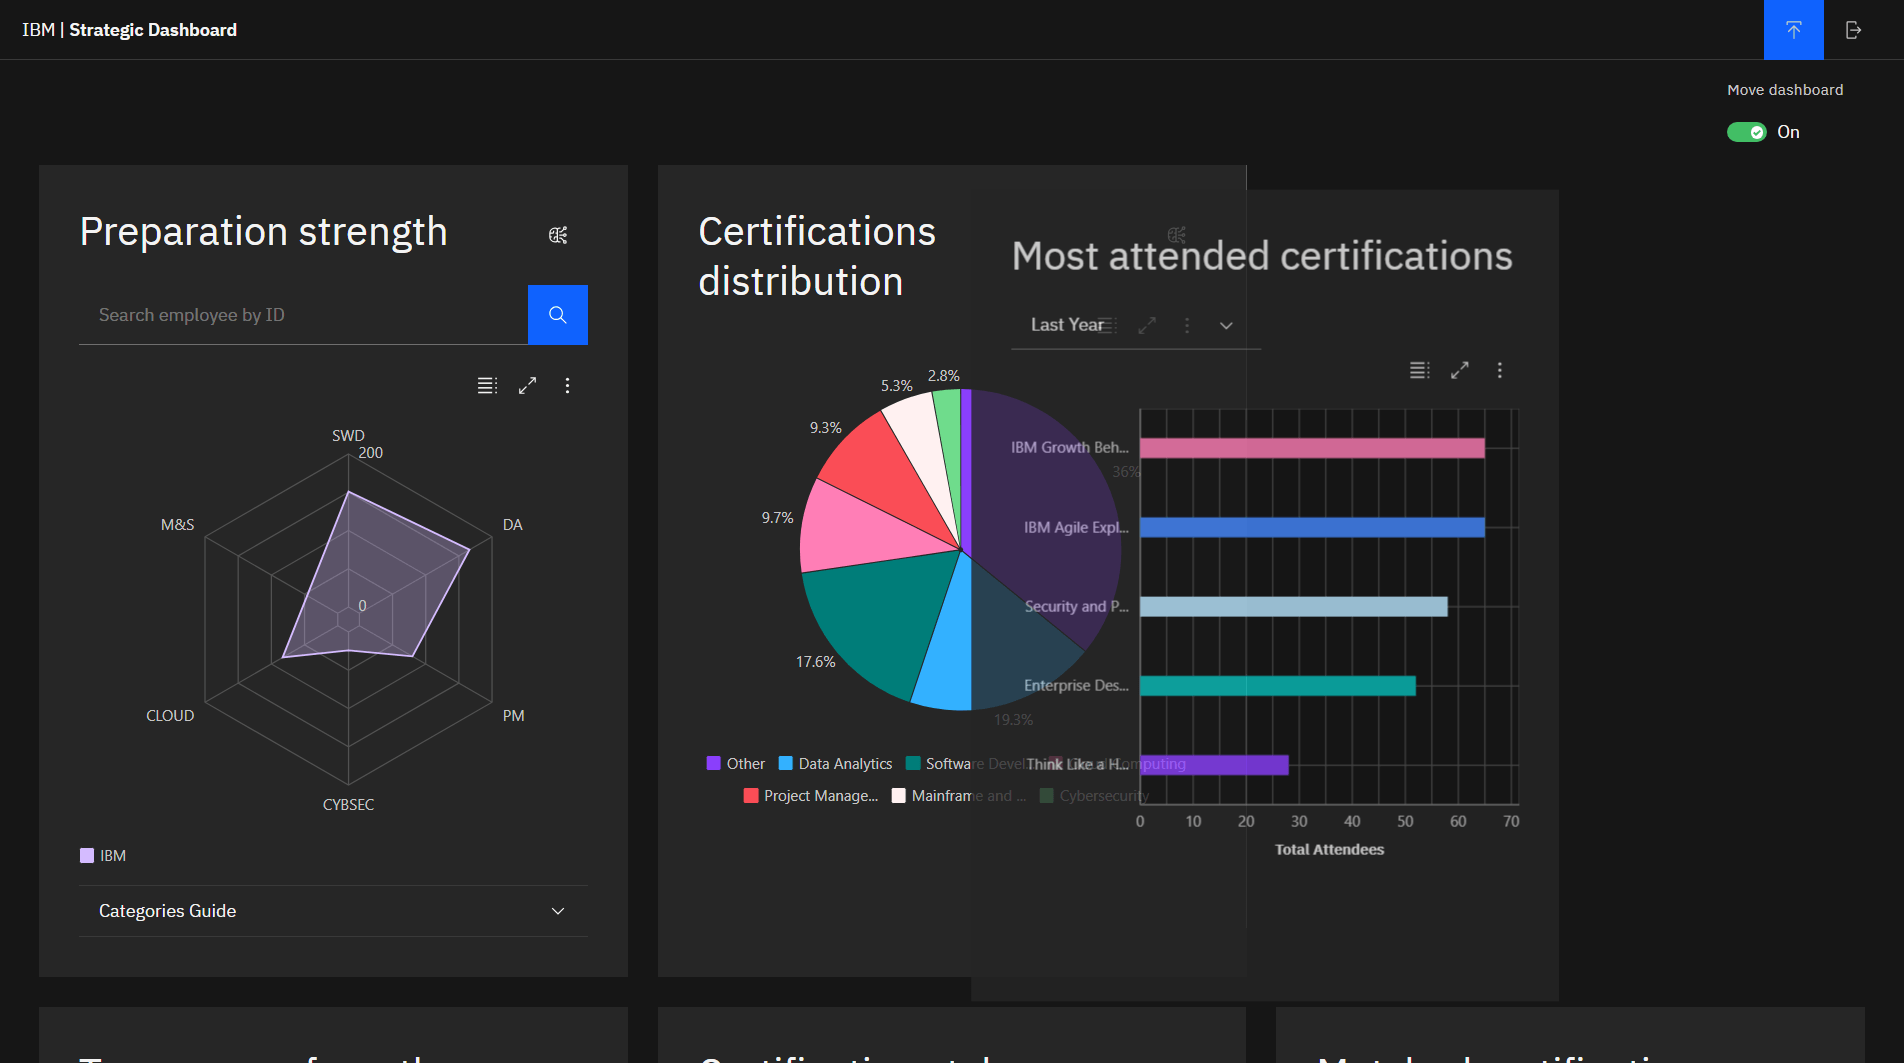
Task: Show bar chart as table icon
Action: pyautogui.click(x=1419, y=371)
